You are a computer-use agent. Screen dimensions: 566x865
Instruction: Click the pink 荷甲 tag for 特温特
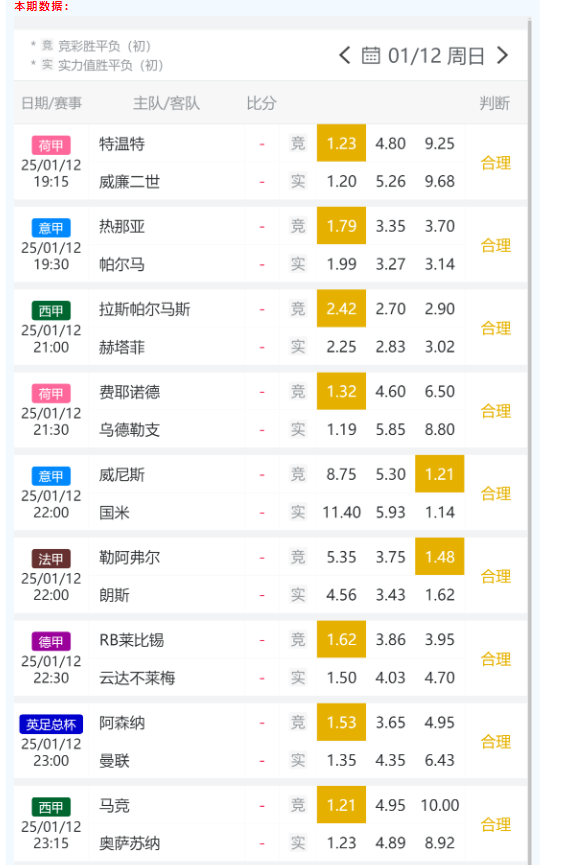point(51,146)
